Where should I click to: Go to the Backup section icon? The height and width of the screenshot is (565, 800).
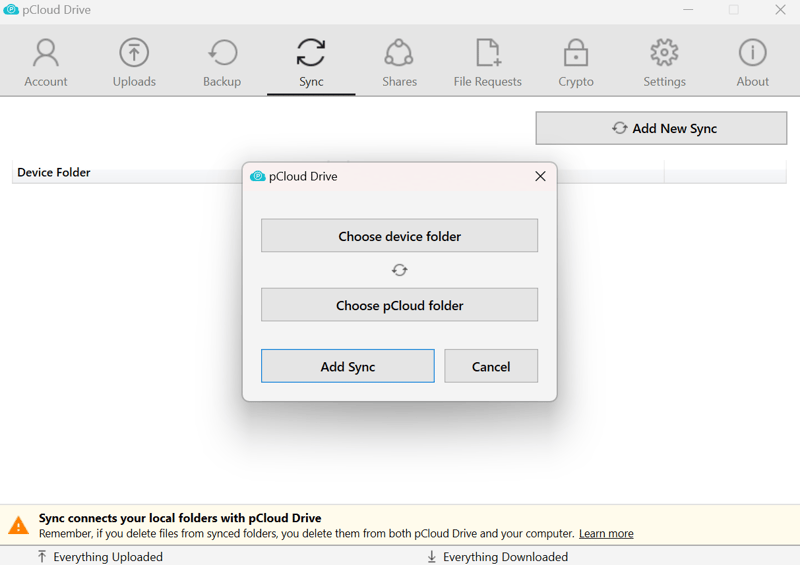pos(222,53)
